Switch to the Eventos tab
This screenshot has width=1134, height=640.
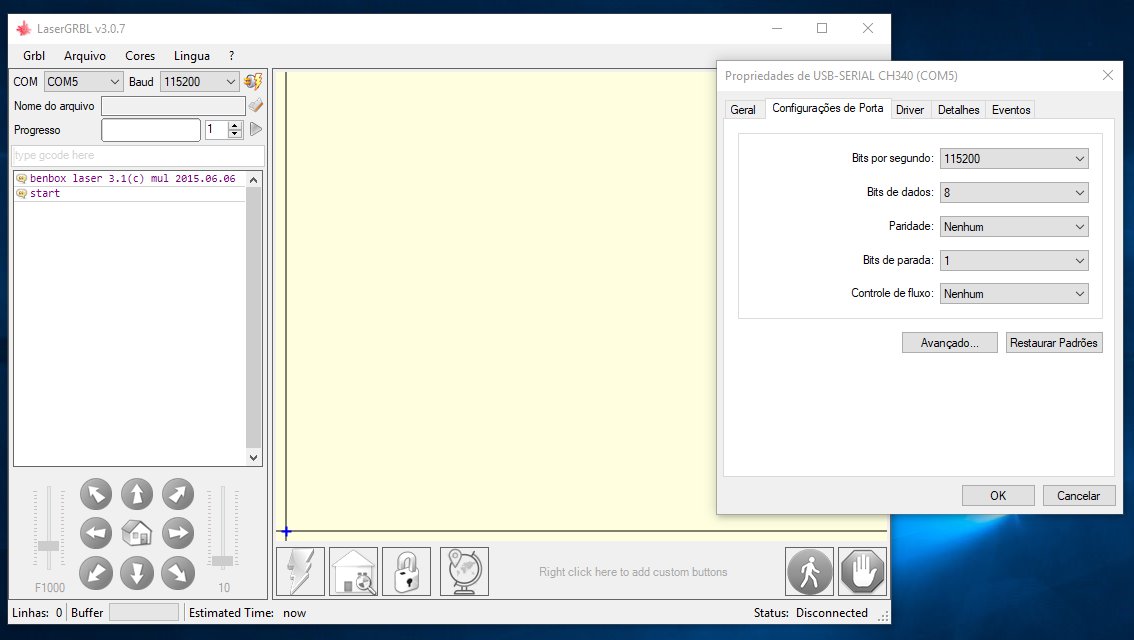pyautogui.click(x=1010, y=110)
